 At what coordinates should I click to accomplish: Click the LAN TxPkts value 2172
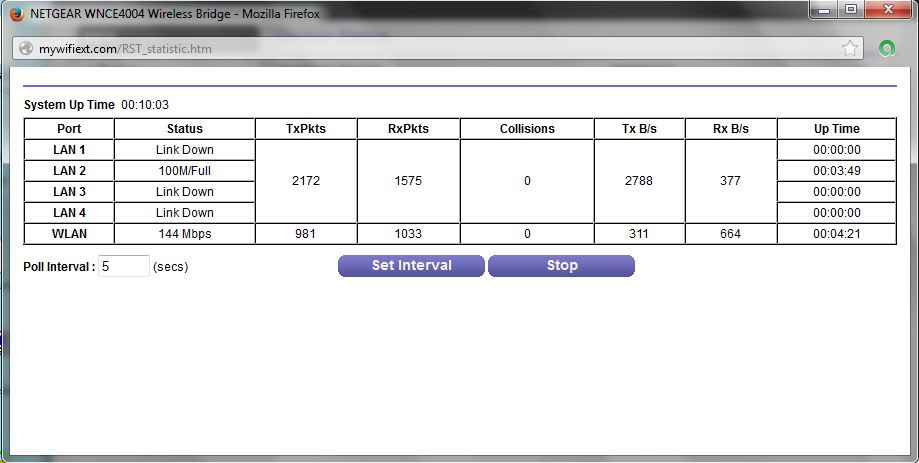point(306,181)
